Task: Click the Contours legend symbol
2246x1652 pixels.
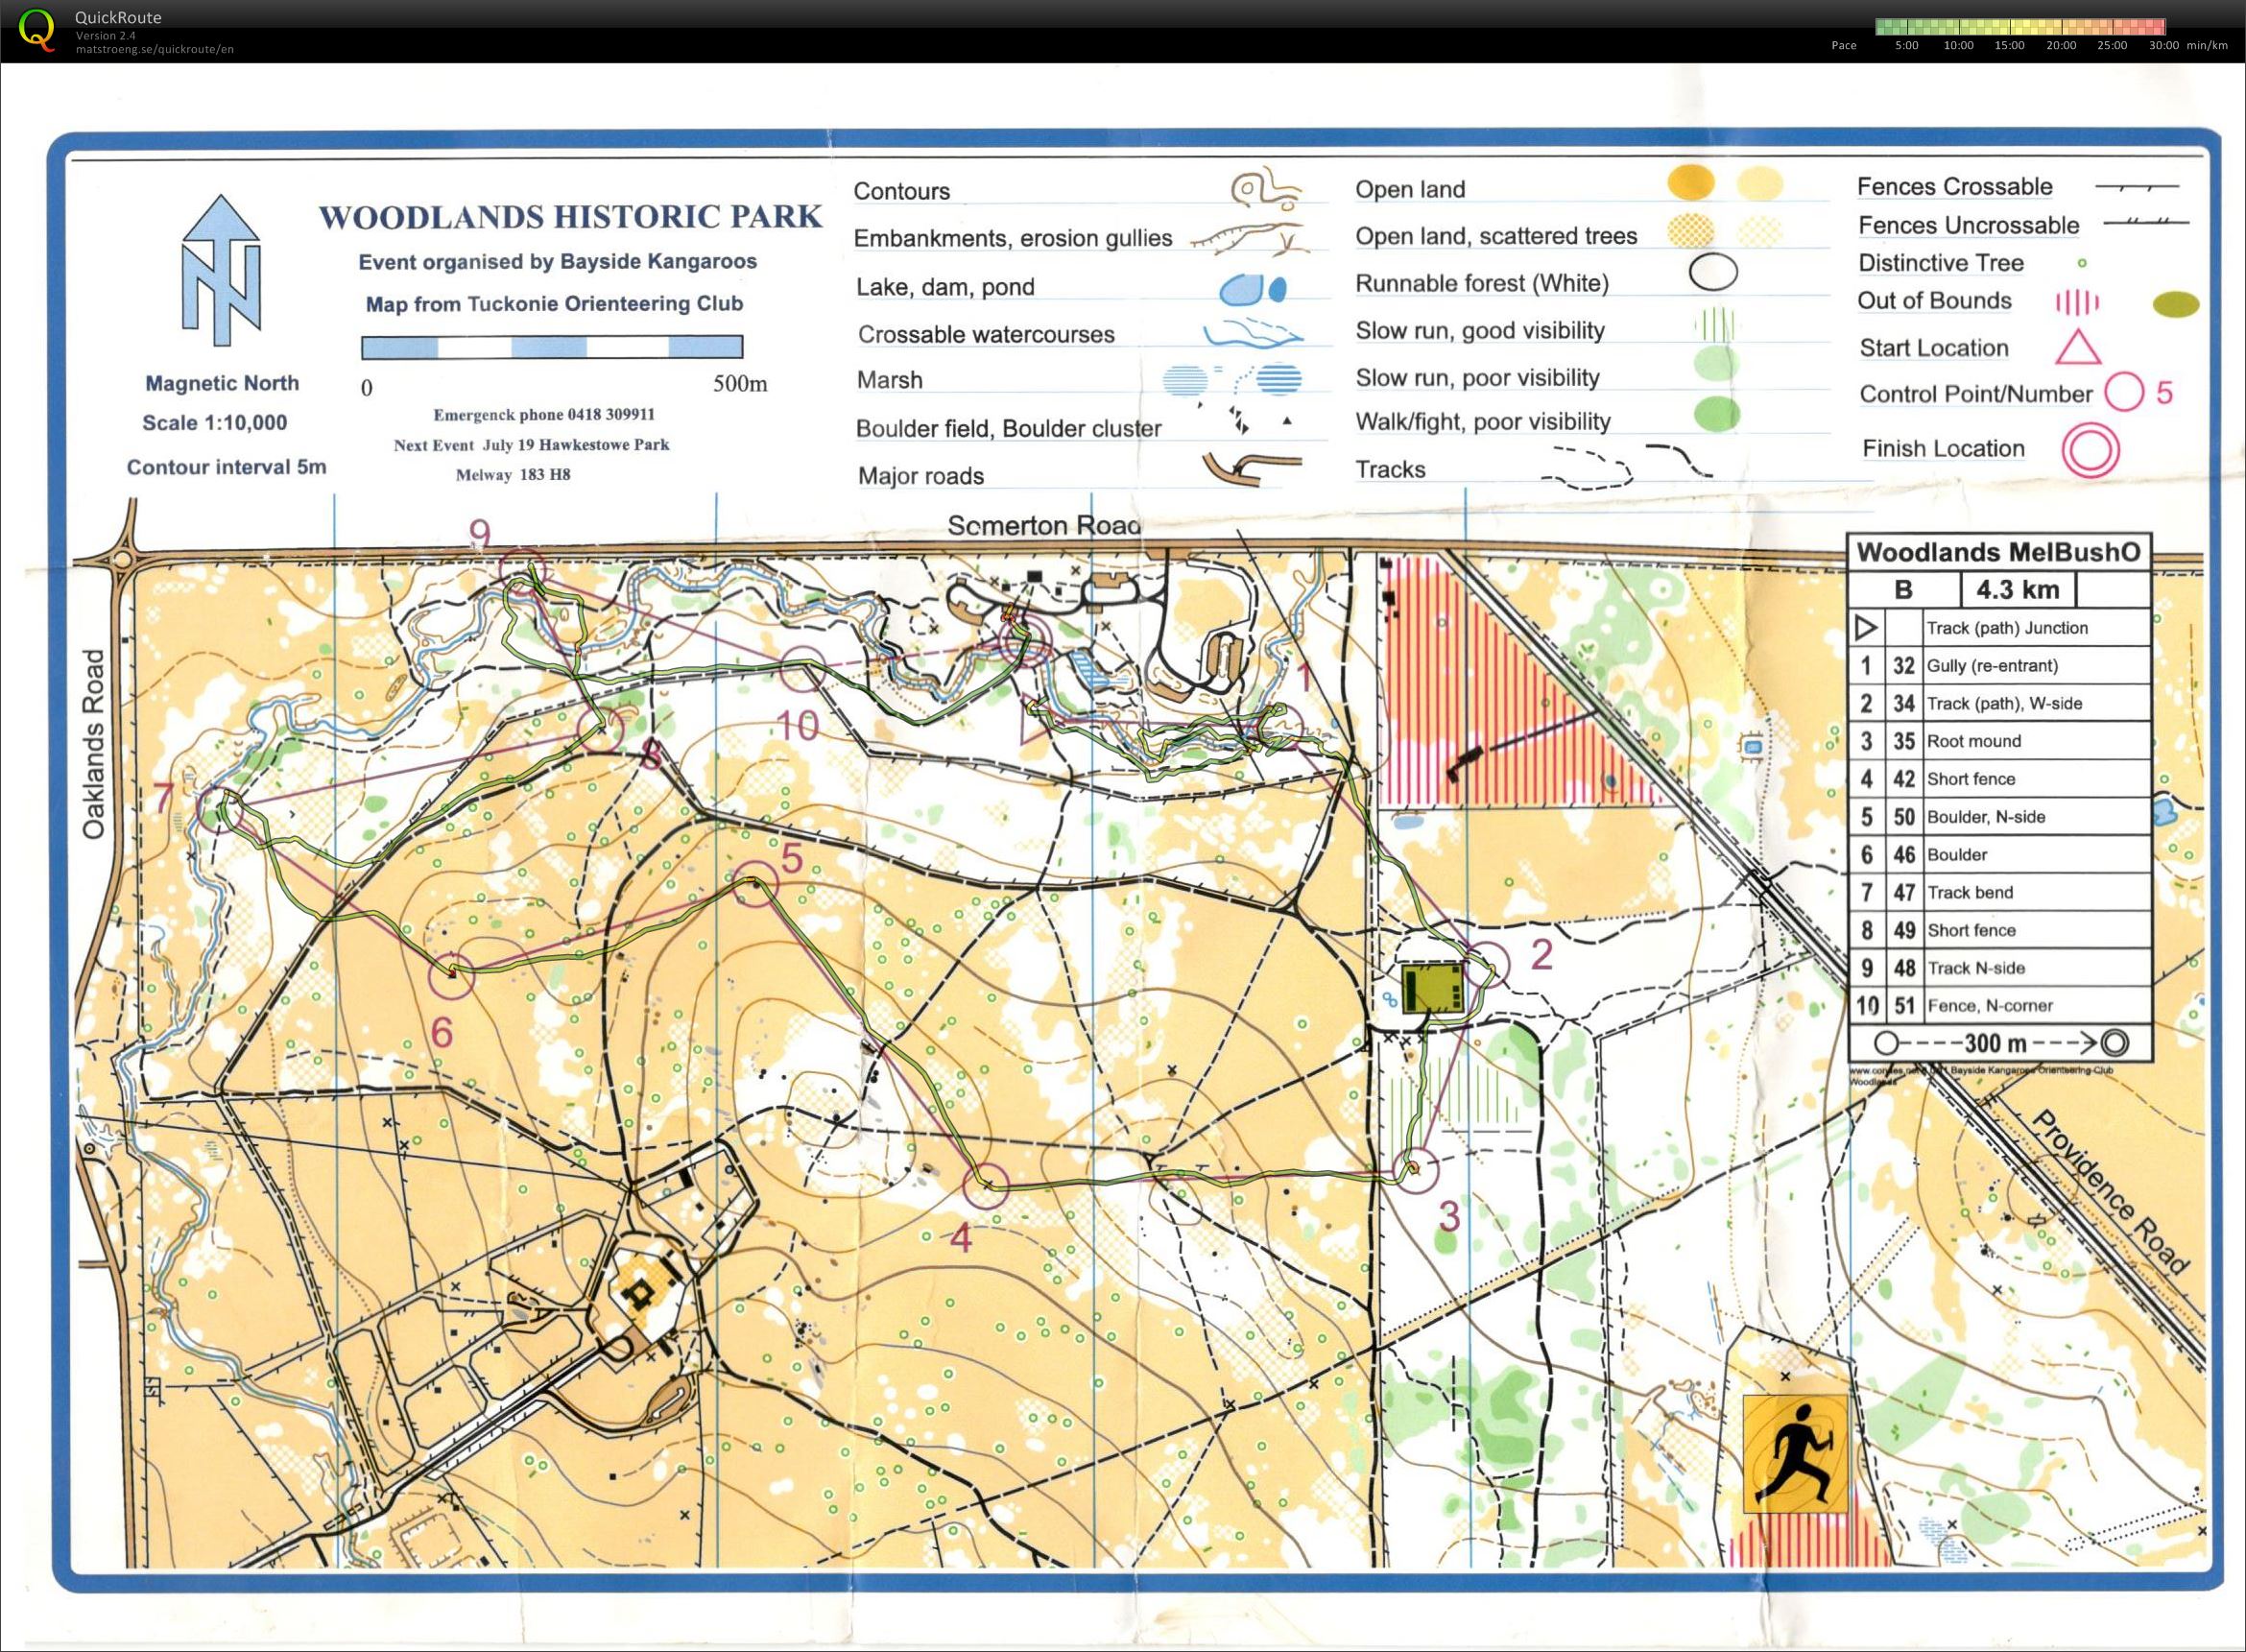Action: coord(1266,189)
